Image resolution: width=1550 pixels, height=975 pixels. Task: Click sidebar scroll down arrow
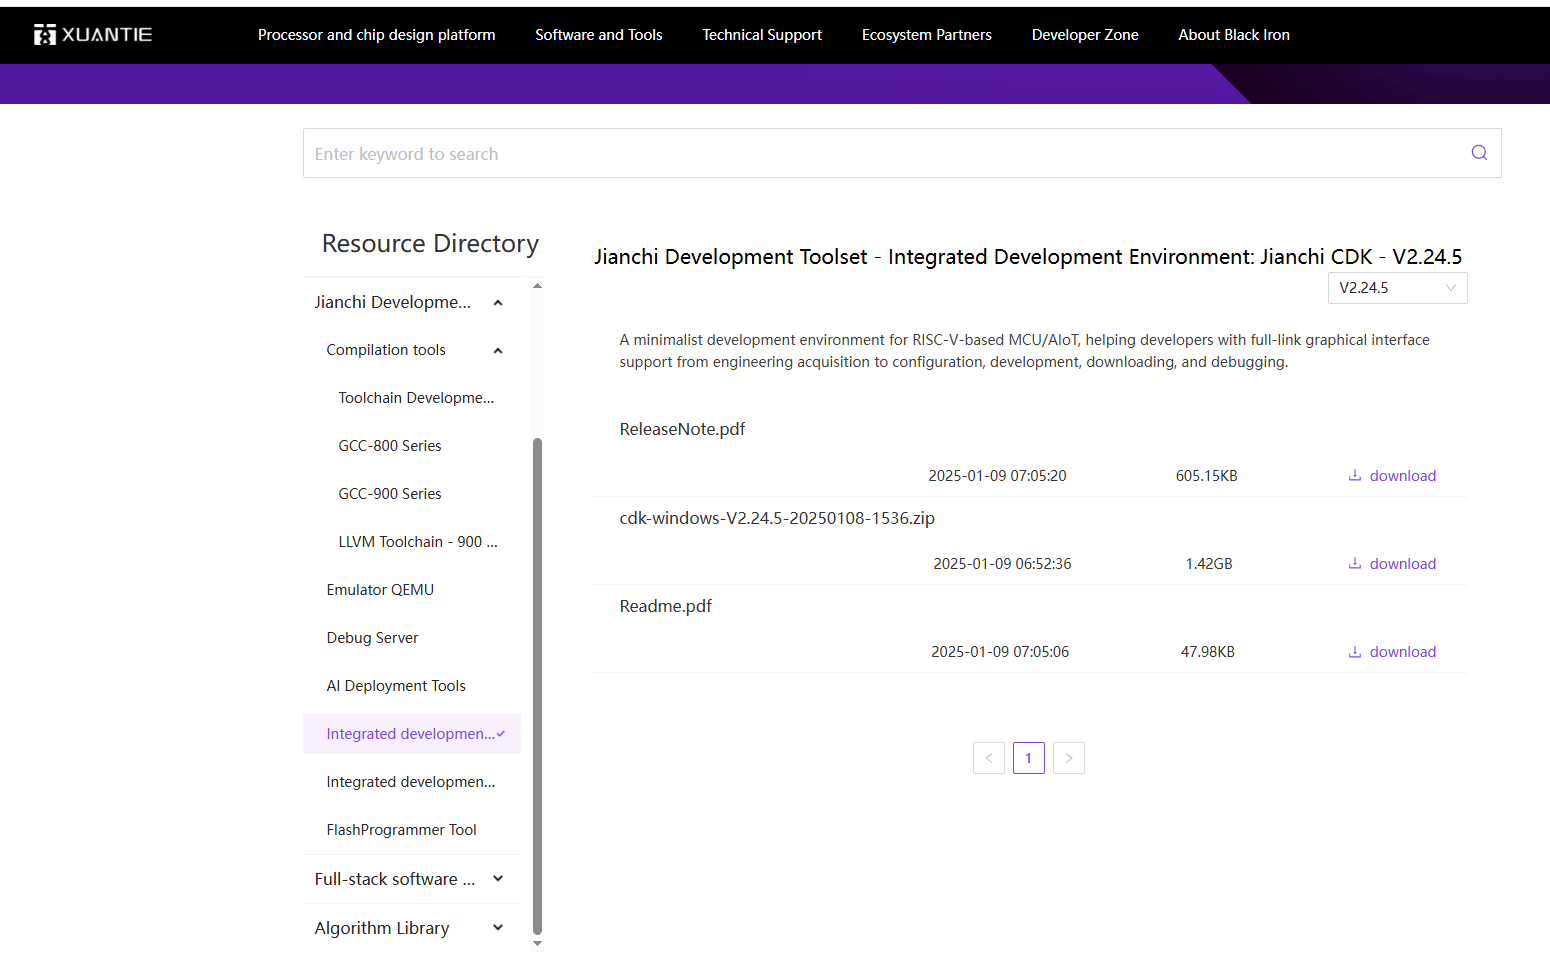537,943
